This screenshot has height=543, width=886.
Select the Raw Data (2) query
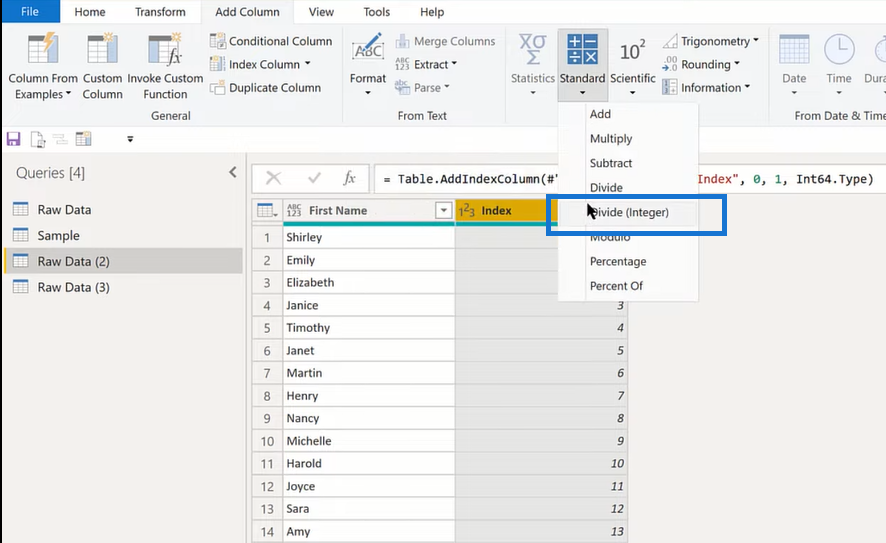click(x=124, y=262)
